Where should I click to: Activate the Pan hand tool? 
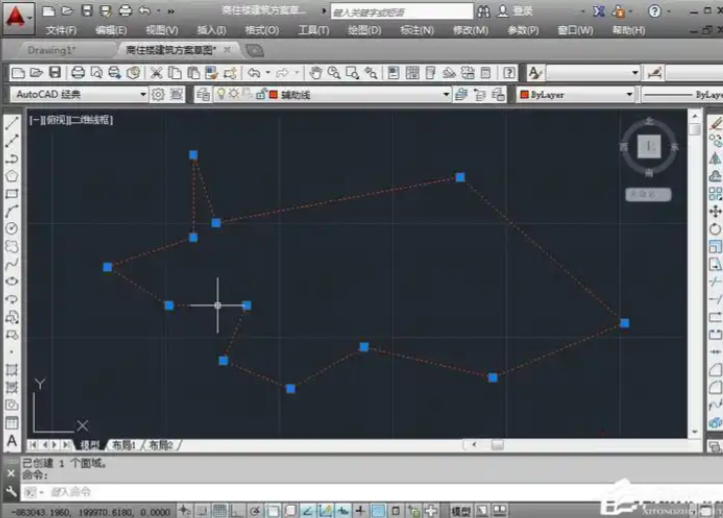(315, 73)
